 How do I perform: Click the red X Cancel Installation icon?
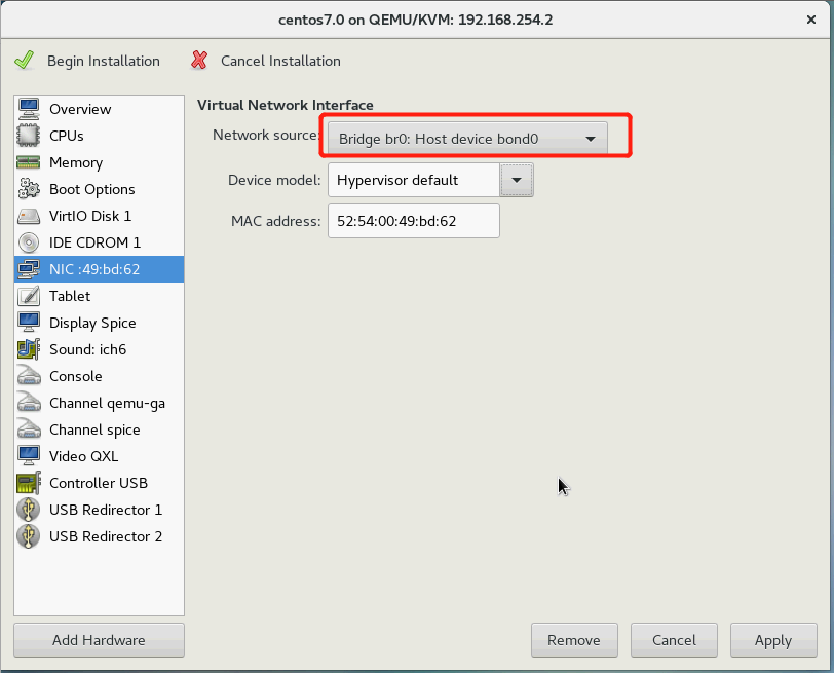coord(199,61)
